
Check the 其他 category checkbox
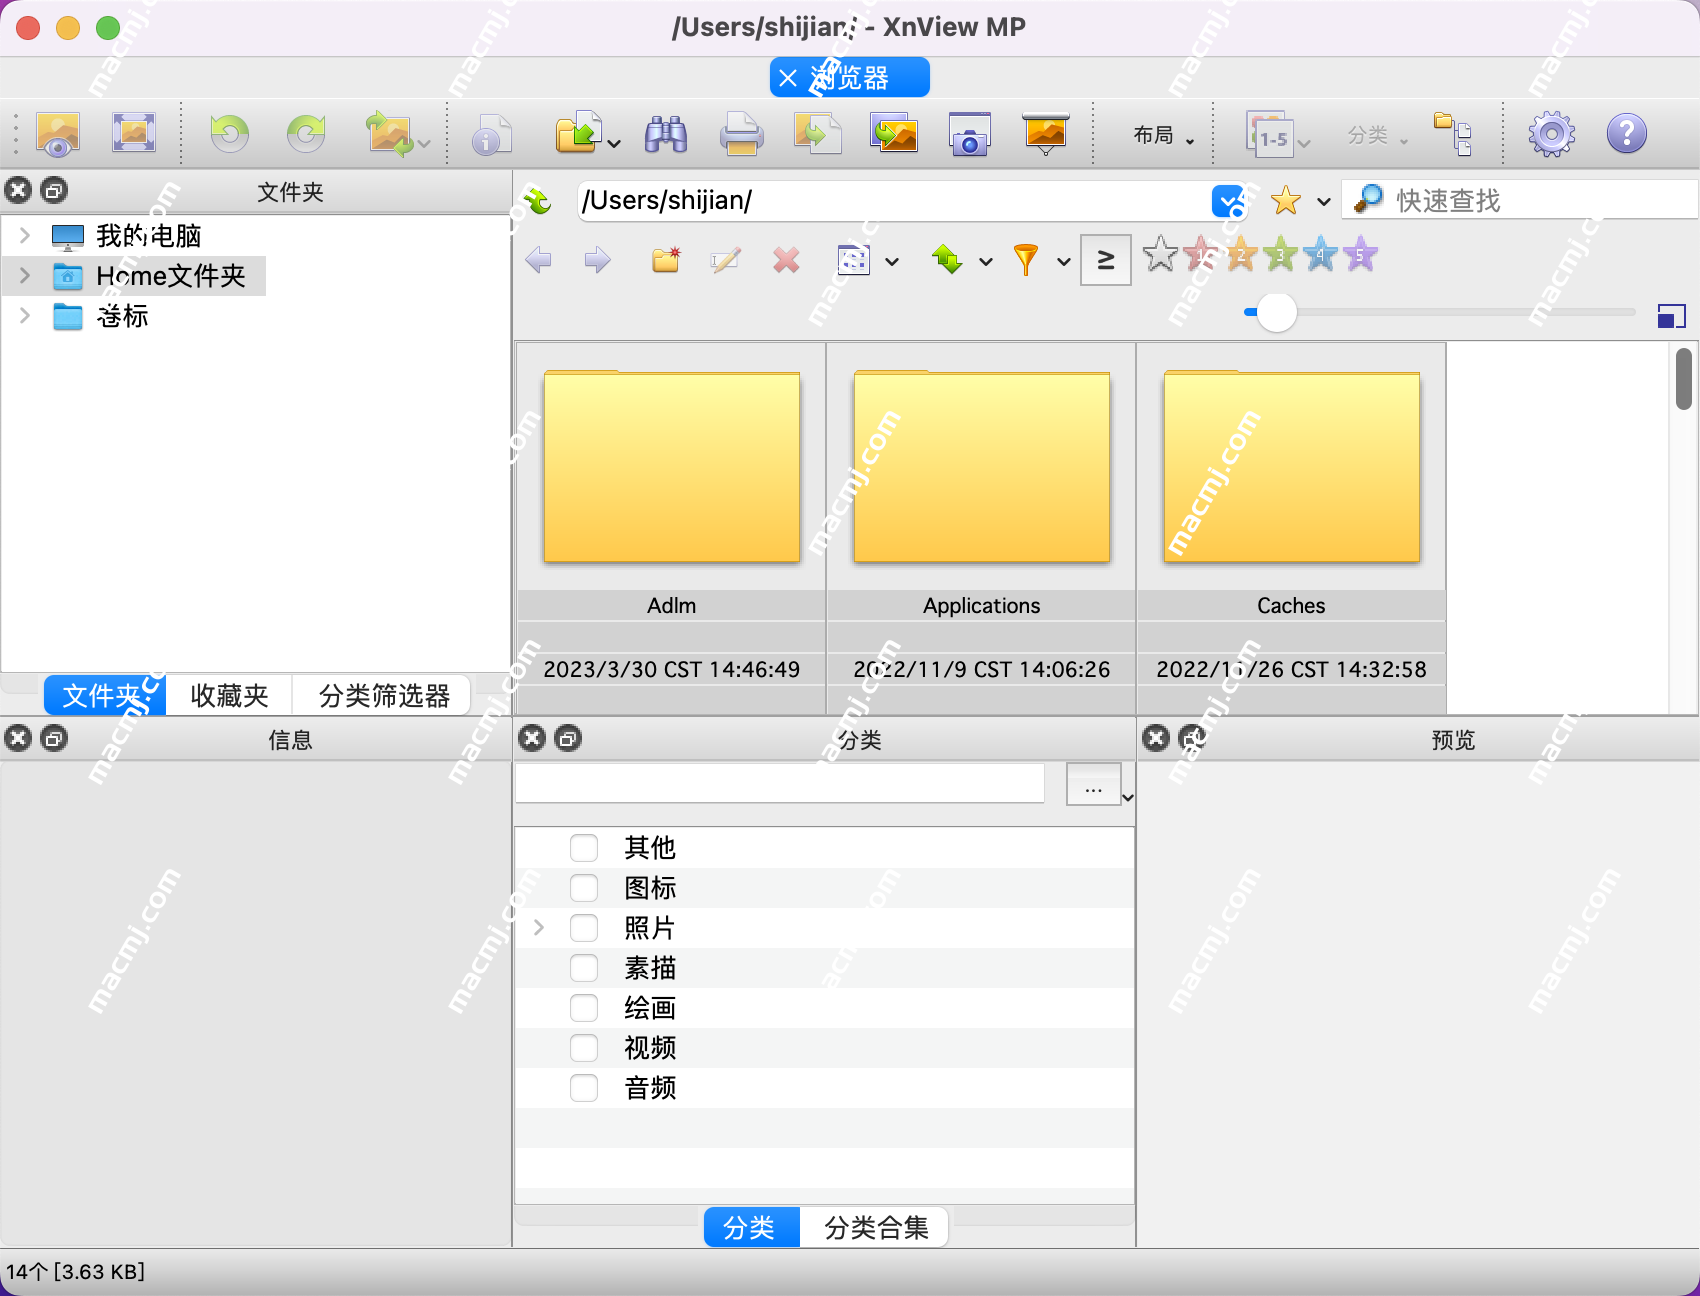584,848
